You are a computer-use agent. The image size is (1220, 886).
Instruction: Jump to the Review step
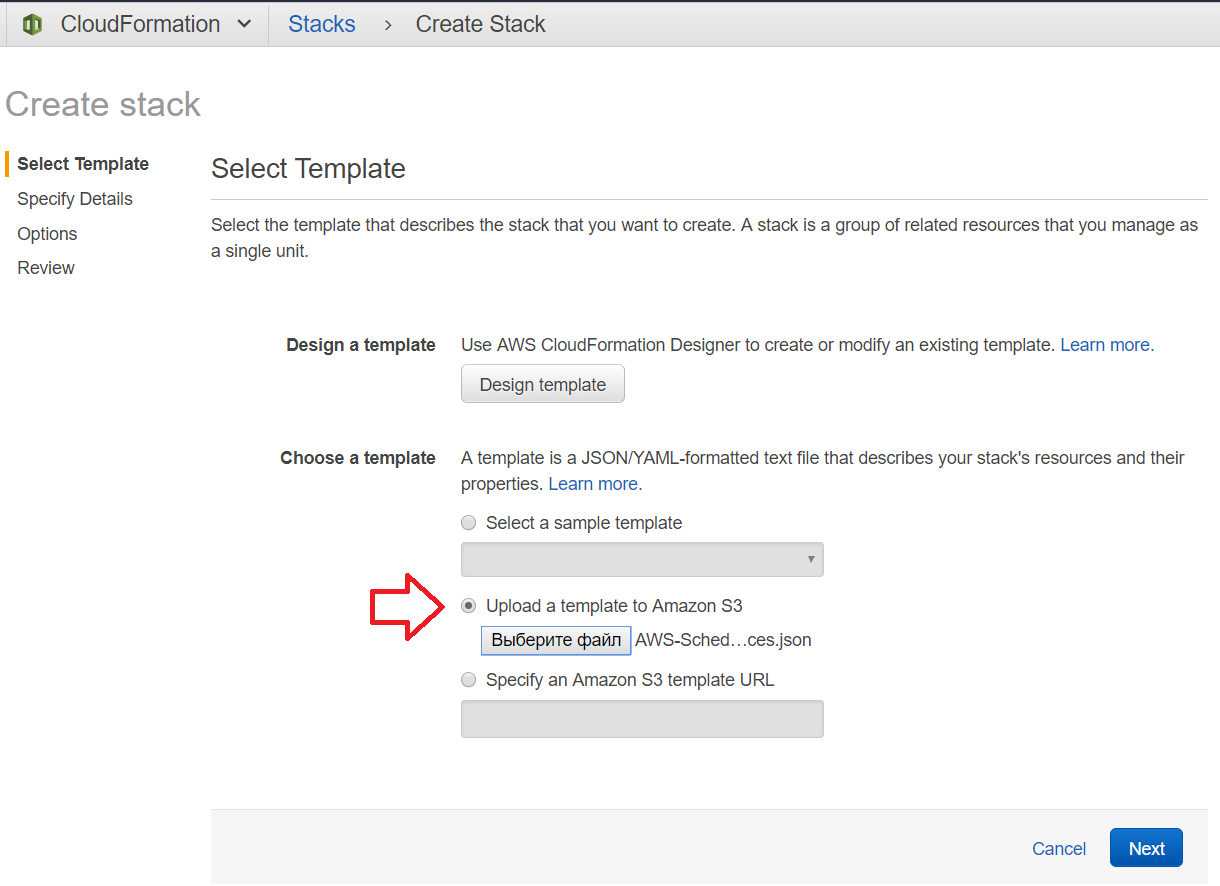coord(46,268)
